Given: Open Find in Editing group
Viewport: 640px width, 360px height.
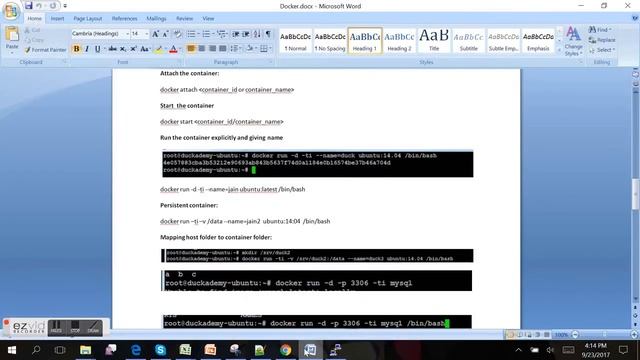Looking at the screenshot, I should click(x=600, y=29).
